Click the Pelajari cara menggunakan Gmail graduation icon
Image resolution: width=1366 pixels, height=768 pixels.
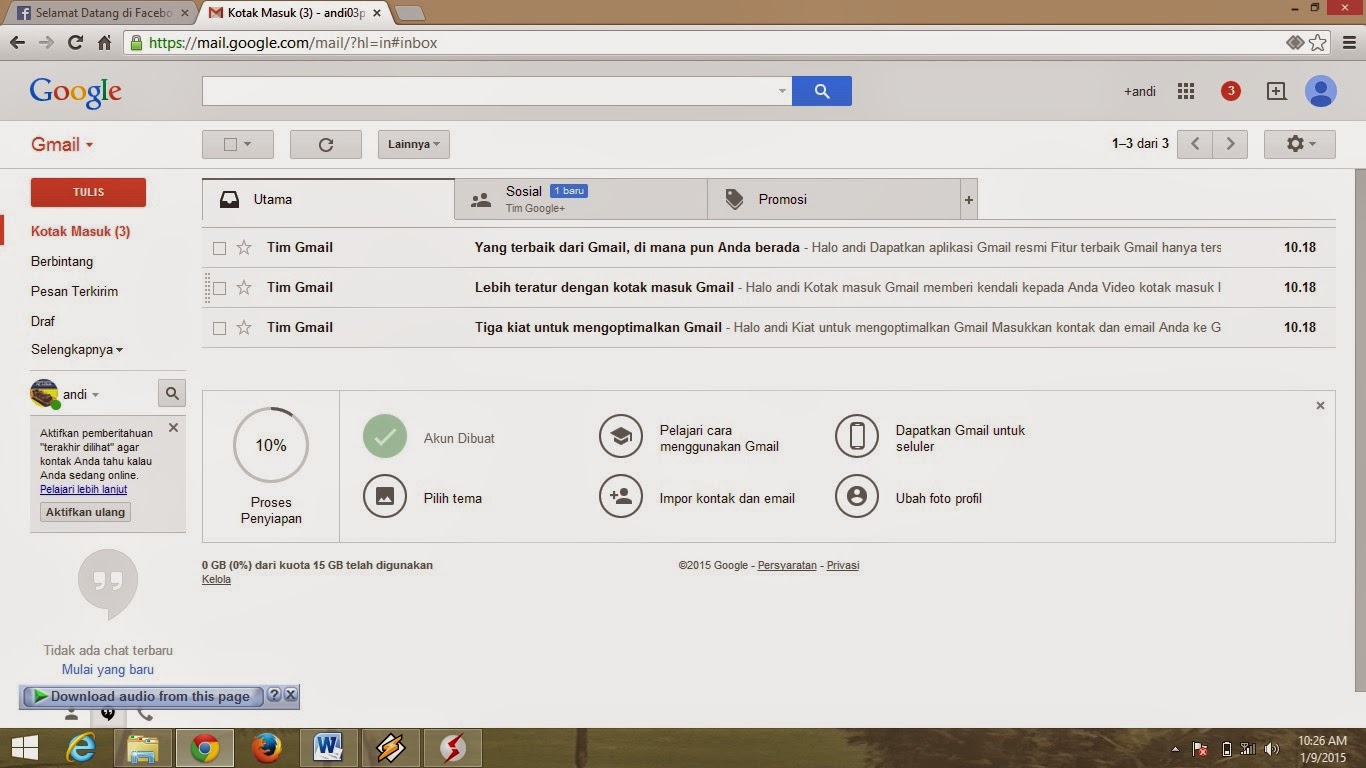coord(621,436)
